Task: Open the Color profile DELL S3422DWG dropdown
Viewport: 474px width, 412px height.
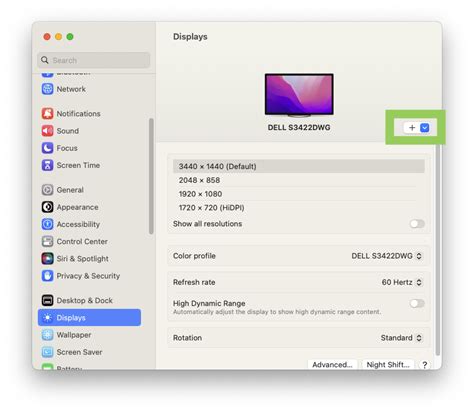Action: coord(387,256)
